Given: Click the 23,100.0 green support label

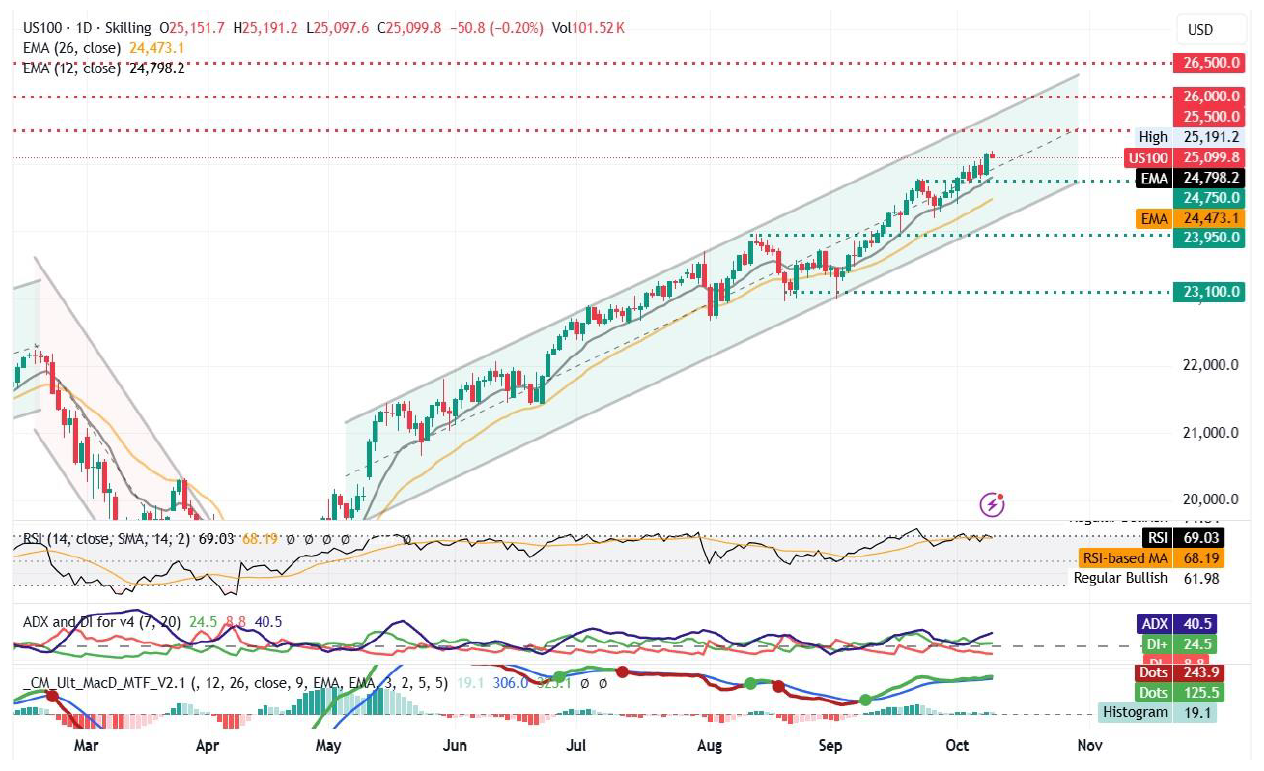Looking at the screenshot, I should click(1210, 292).
